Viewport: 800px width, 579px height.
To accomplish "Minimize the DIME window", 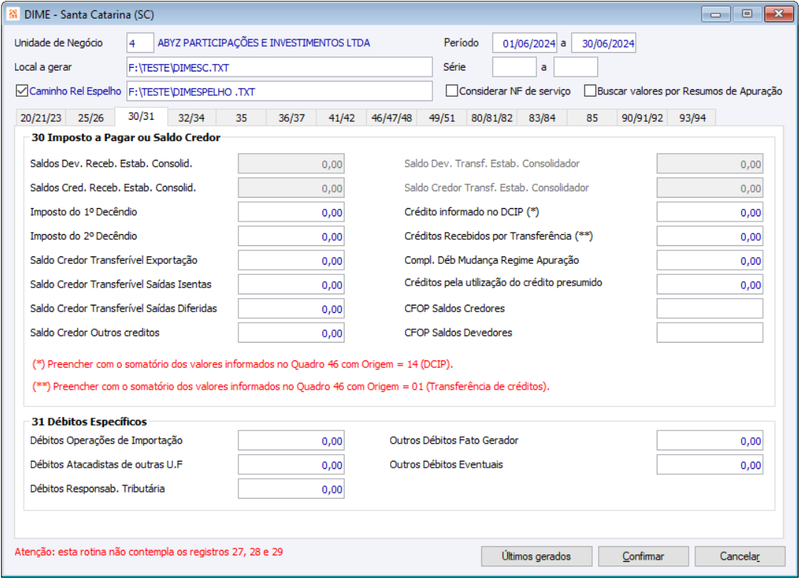I will [x=716, y=14].
